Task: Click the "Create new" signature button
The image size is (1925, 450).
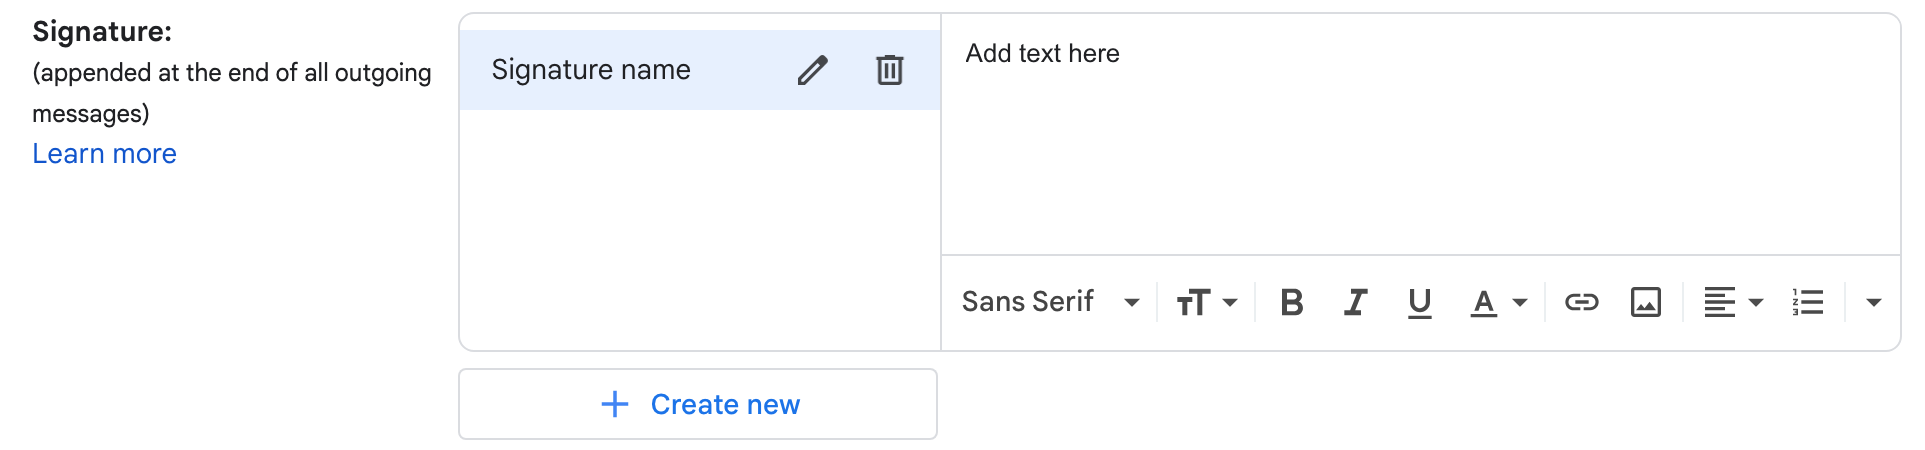Action: click(698, 404)
